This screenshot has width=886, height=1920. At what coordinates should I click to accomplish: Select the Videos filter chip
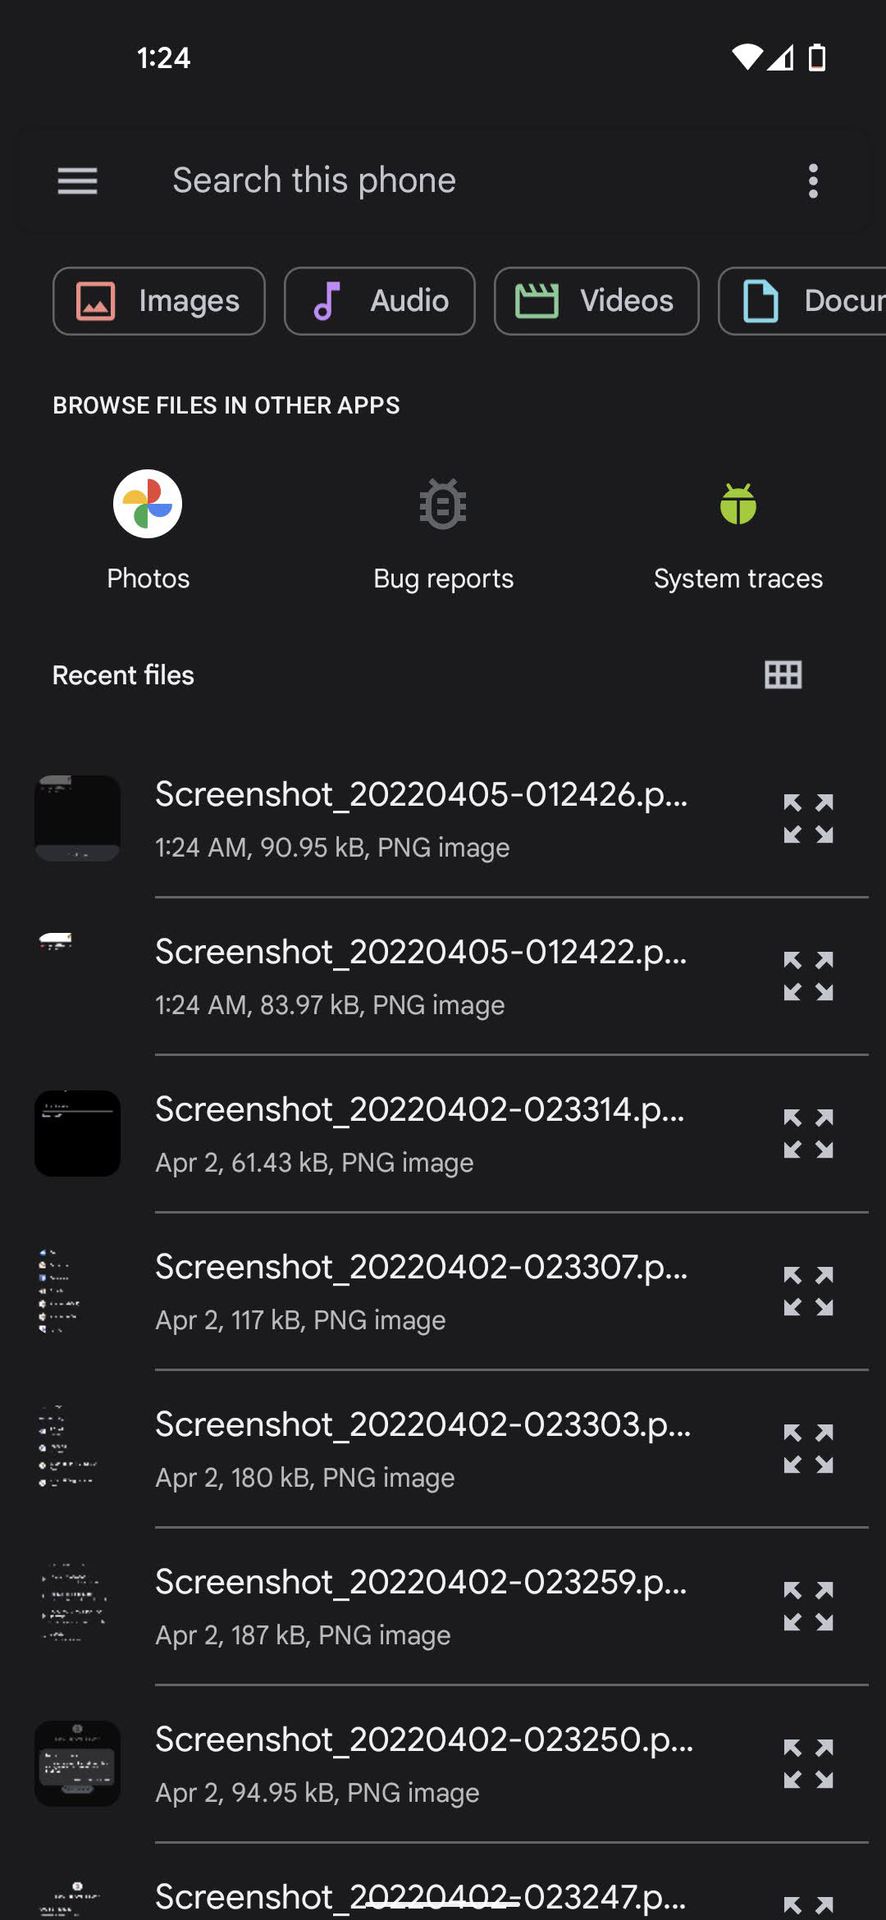(x=596, y=301)
